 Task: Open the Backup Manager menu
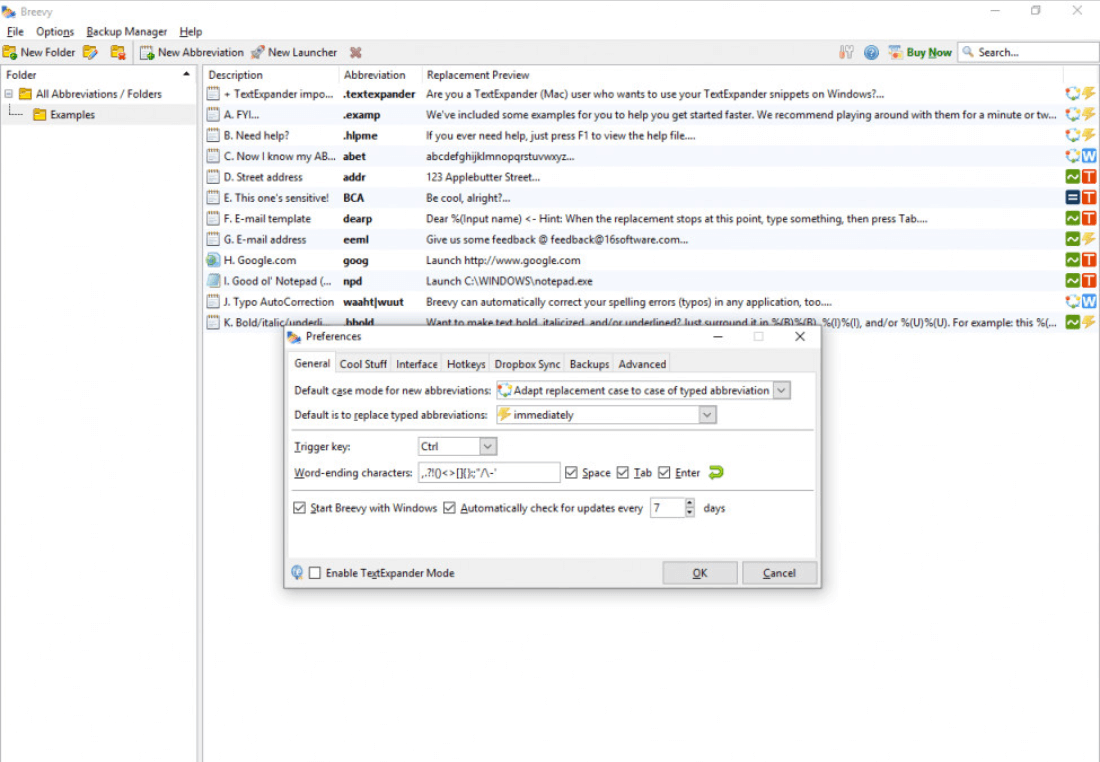[126, 32]
